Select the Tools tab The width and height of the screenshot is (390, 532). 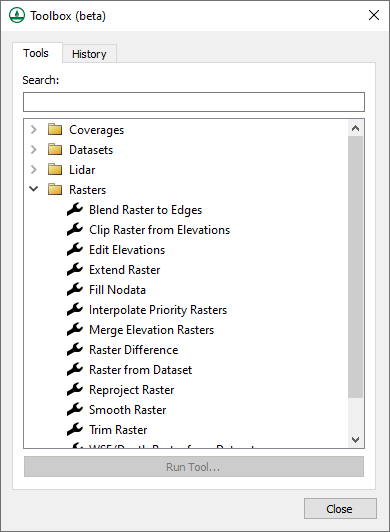coord(36,53)
